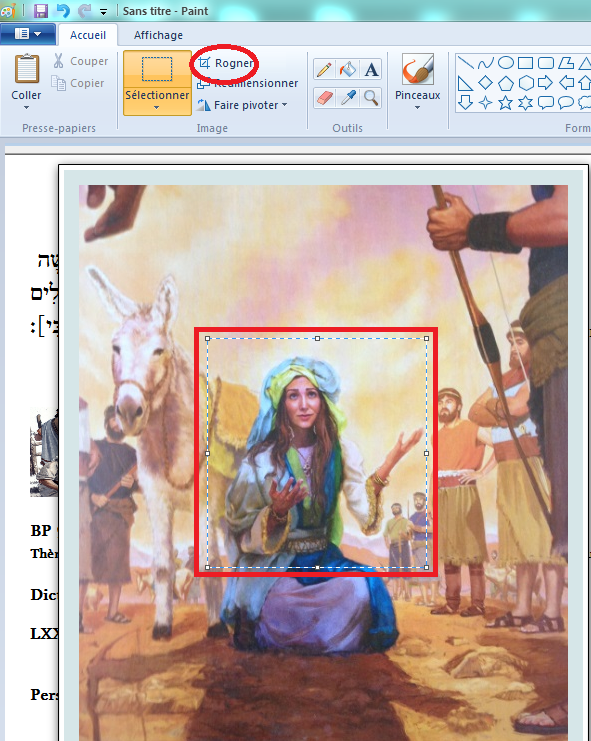This screenshot has height=741, width=591.
Task: Click Rogner to crop selection
Action: 226,63
